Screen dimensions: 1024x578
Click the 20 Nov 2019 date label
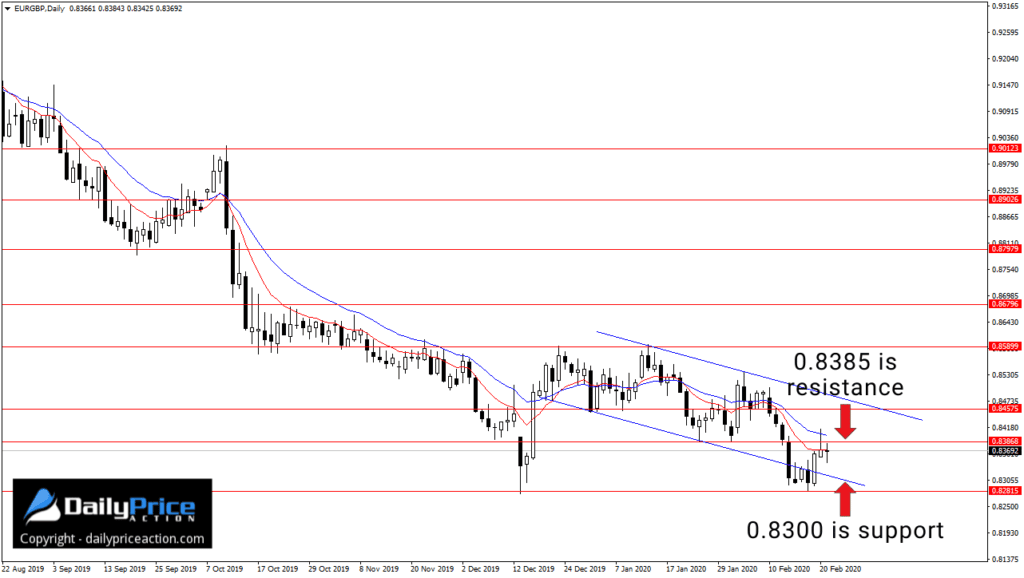click(x=432, y=569)
